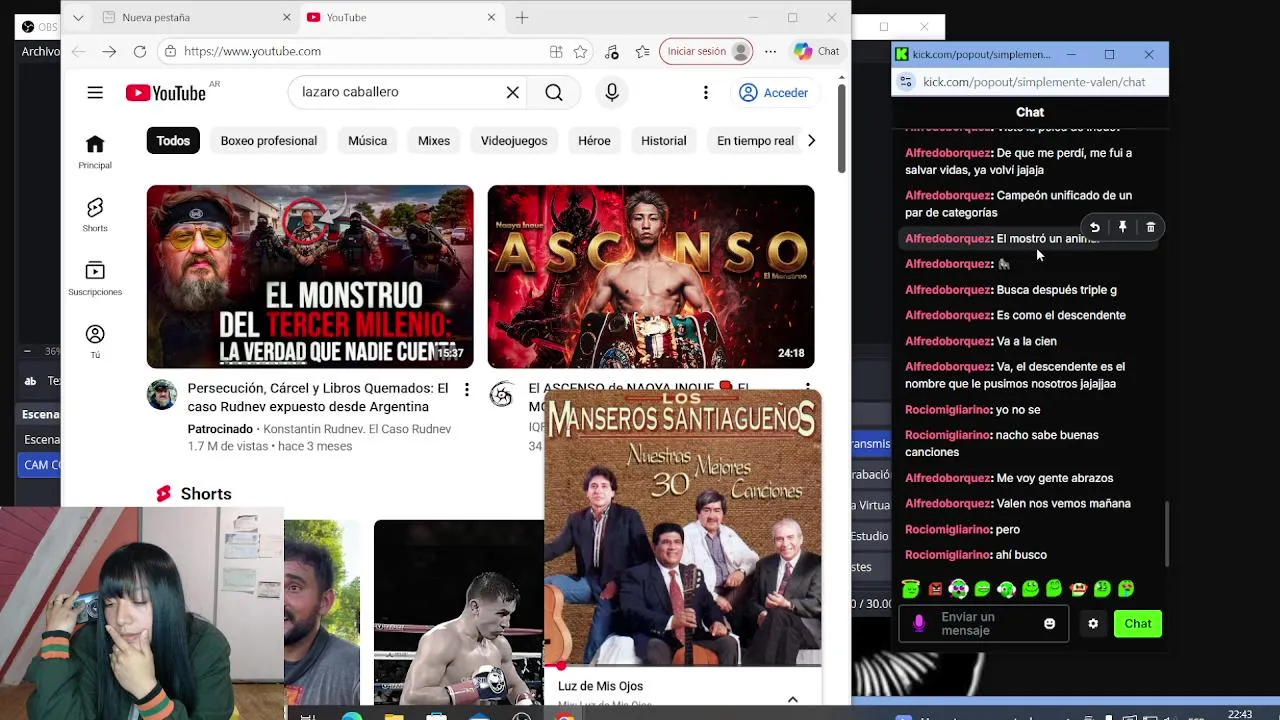
Task: Click purple microphone in Kick chat input
Action: [x=919, y=624]
